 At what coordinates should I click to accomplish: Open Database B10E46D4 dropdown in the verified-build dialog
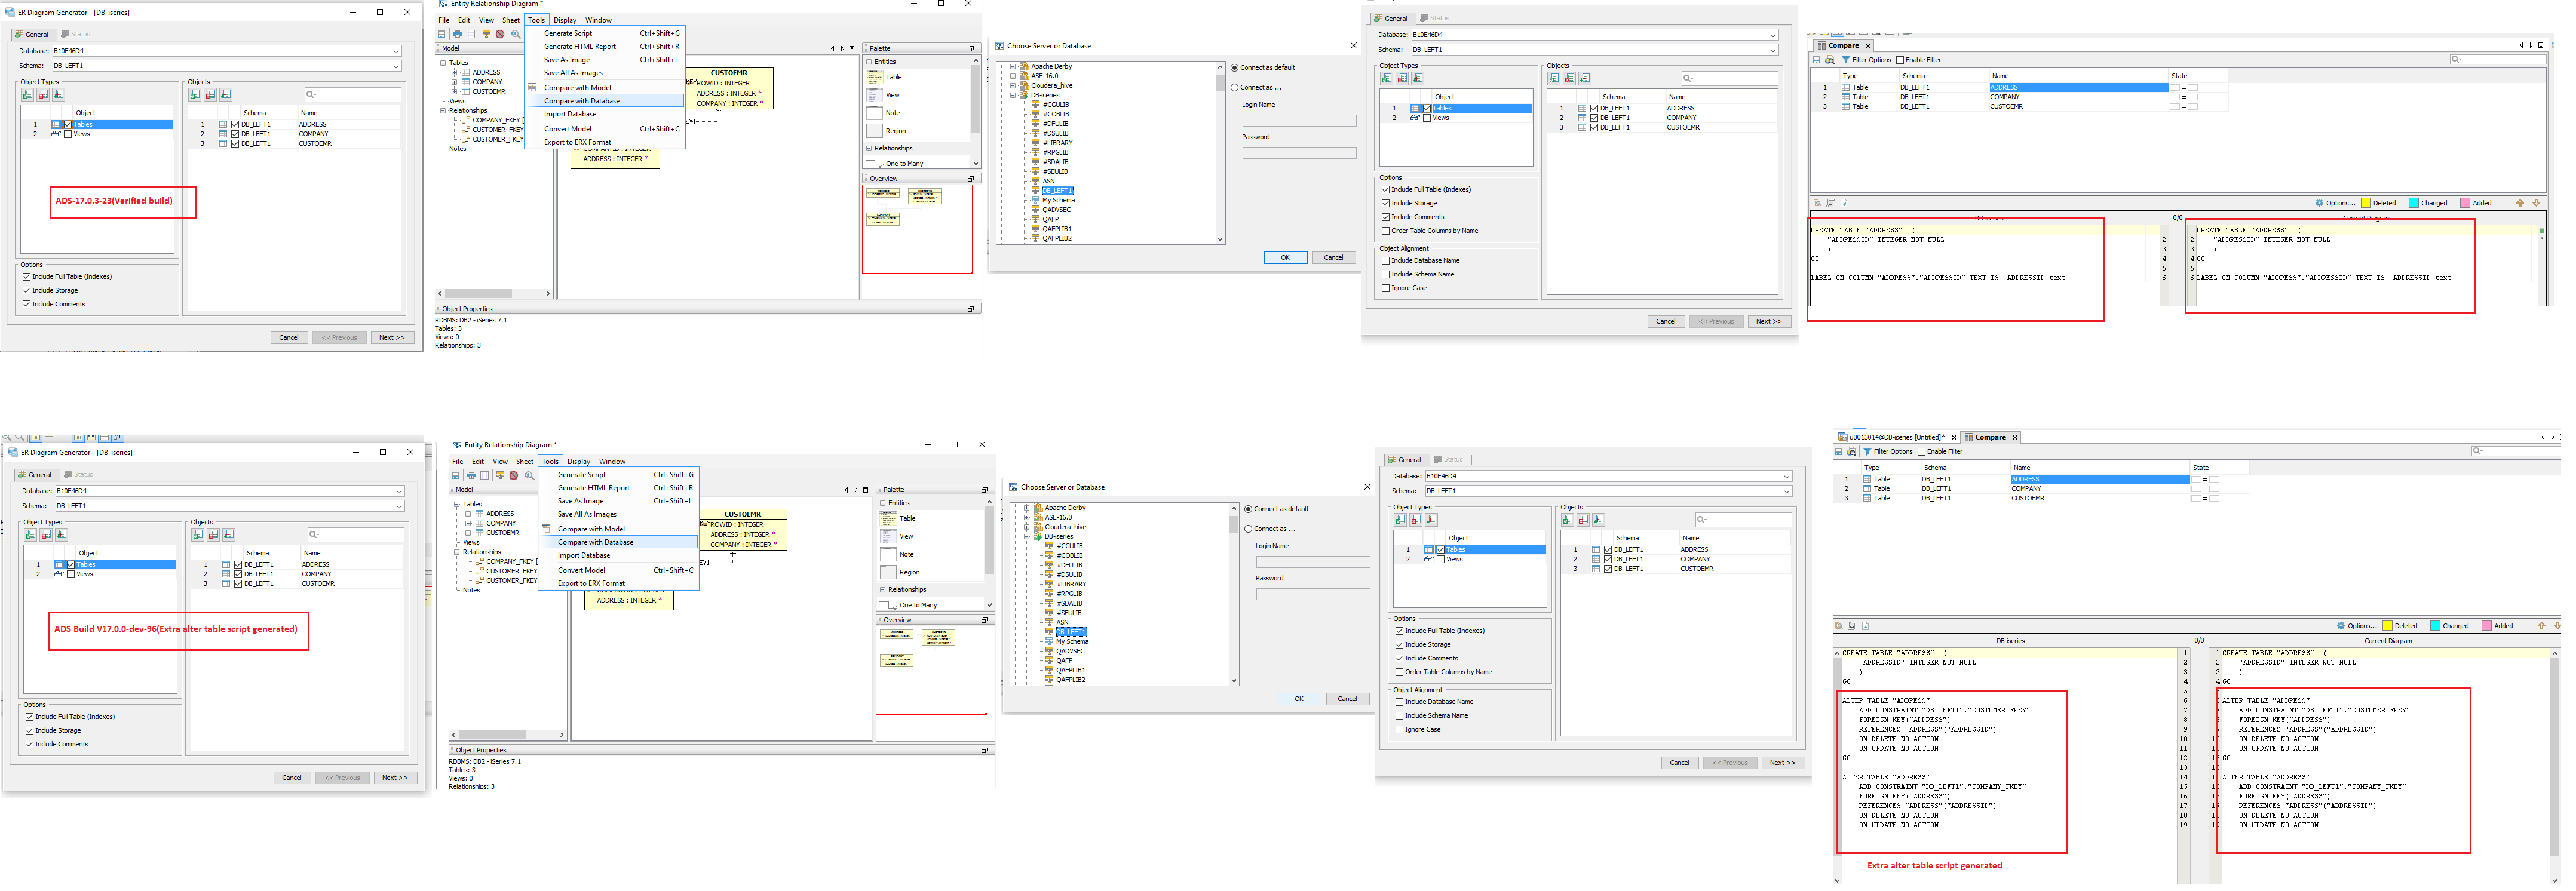(x=396, y=51)
